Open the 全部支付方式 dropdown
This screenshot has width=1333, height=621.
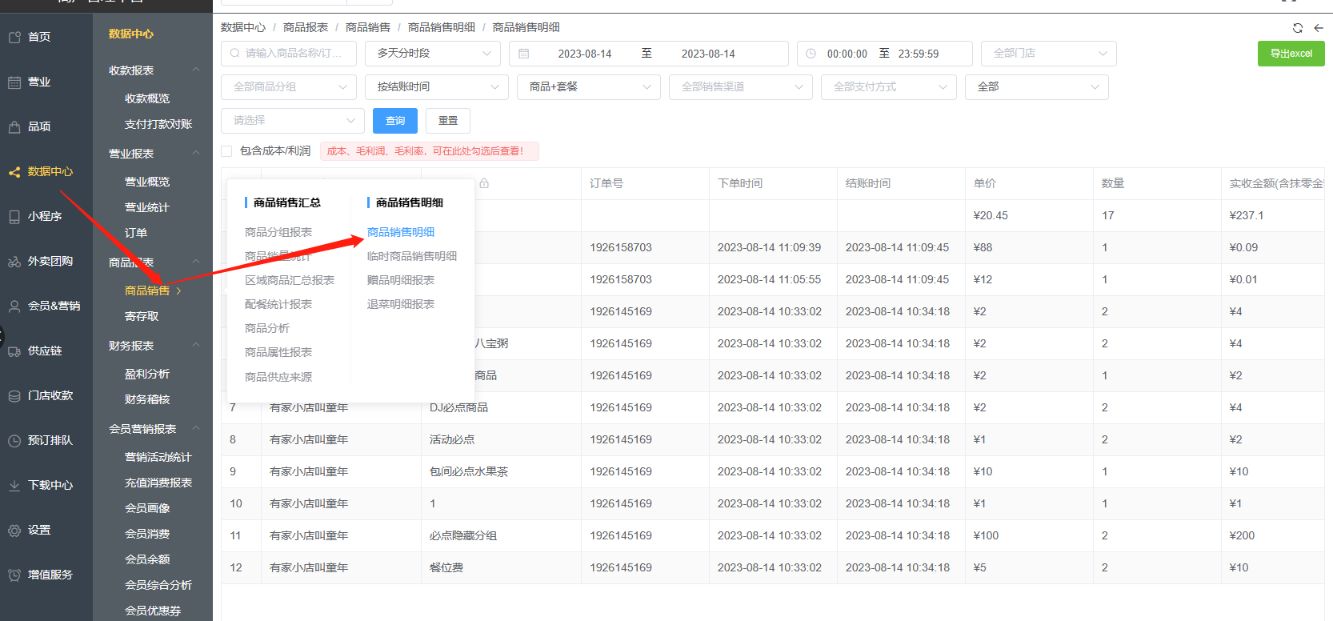click(889, 87)
